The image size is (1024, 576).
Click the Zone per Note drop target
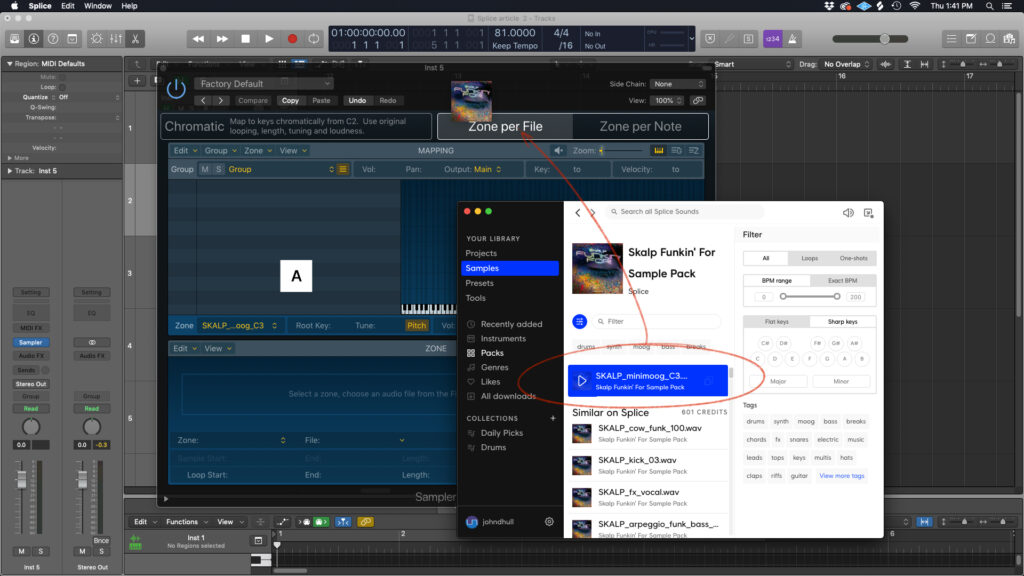[640, 127]
